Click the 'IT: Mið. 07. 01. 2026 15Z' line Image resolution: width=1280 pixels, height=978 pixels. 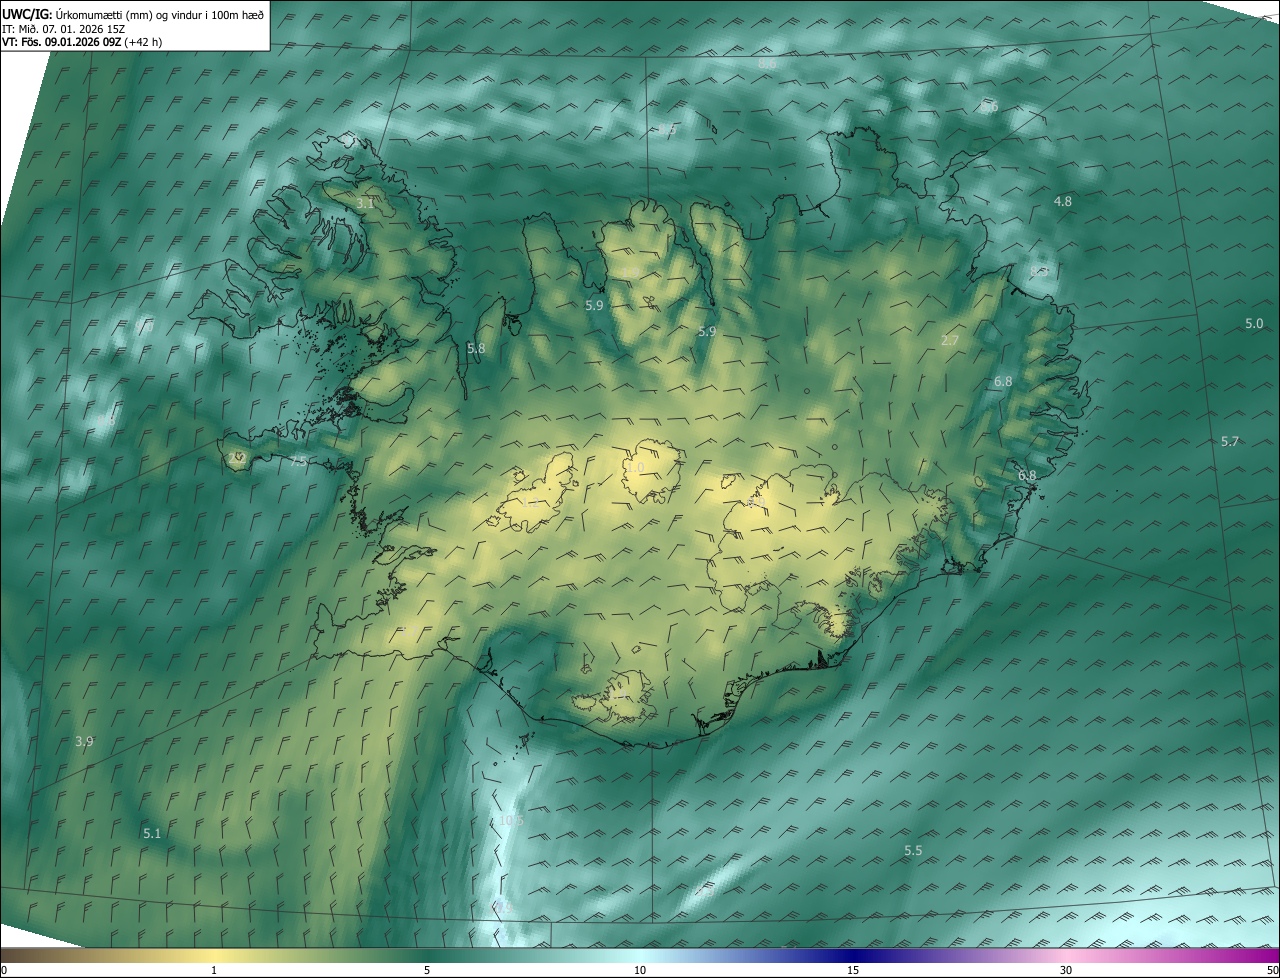click(x=66, y=29)
